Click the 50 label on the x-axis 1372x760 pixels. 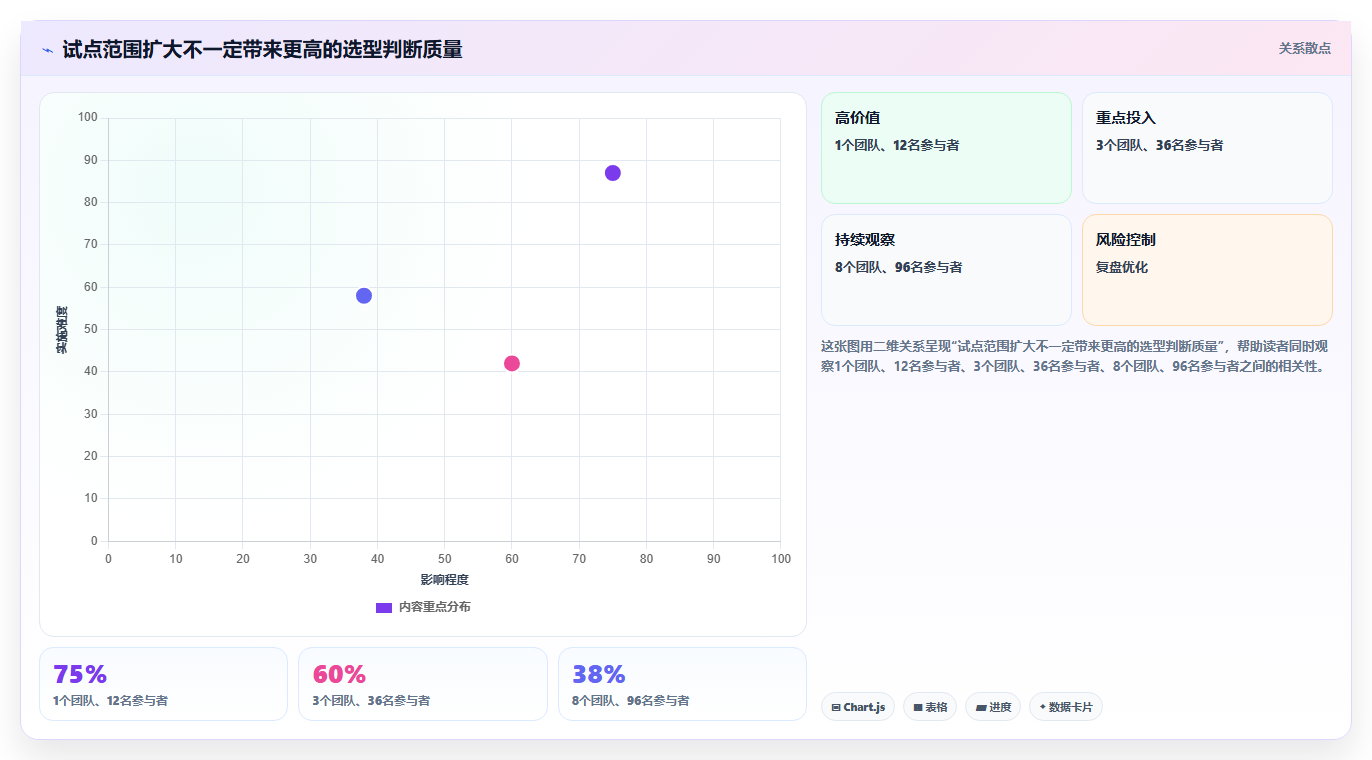click(444, 559)
